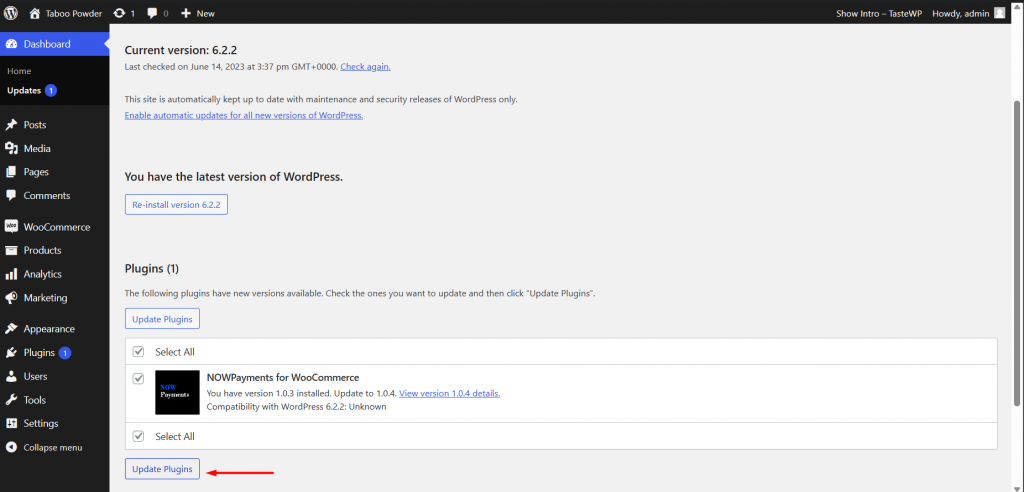This screenshot has height=492, width=1024.
Task: Click View version 1.0.4 details link
Action: coord(449,393)
